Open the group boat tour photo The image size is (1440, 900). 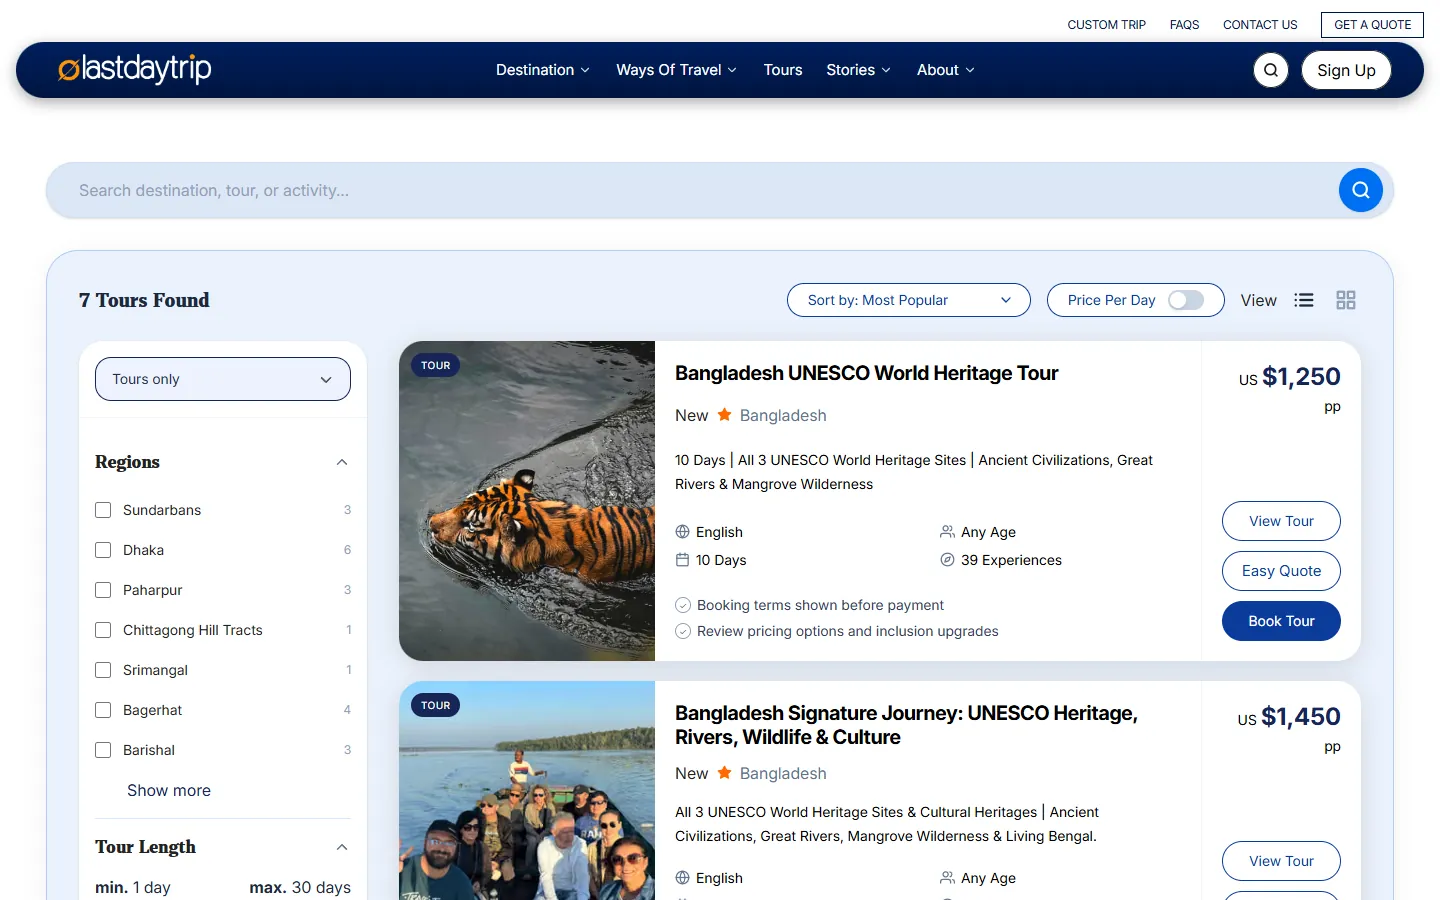point(527,790)
